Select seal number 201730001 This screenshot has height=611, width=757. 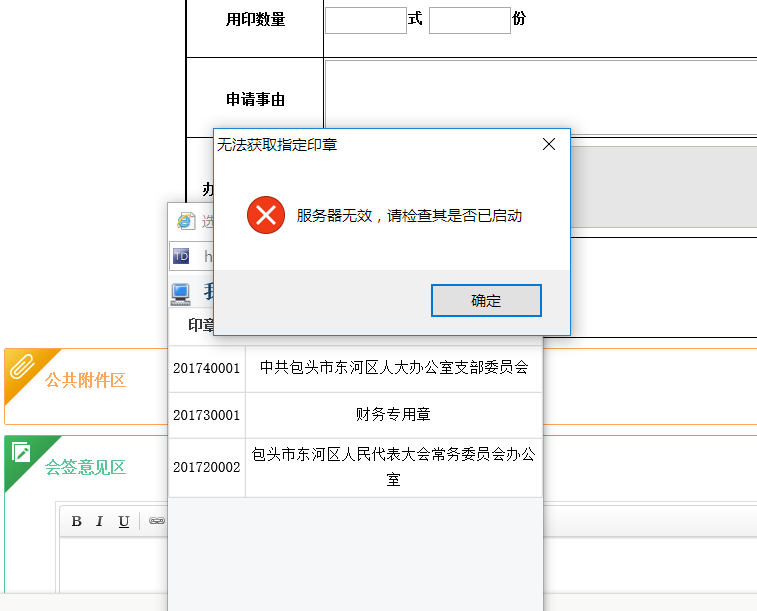tap(207, 415)
